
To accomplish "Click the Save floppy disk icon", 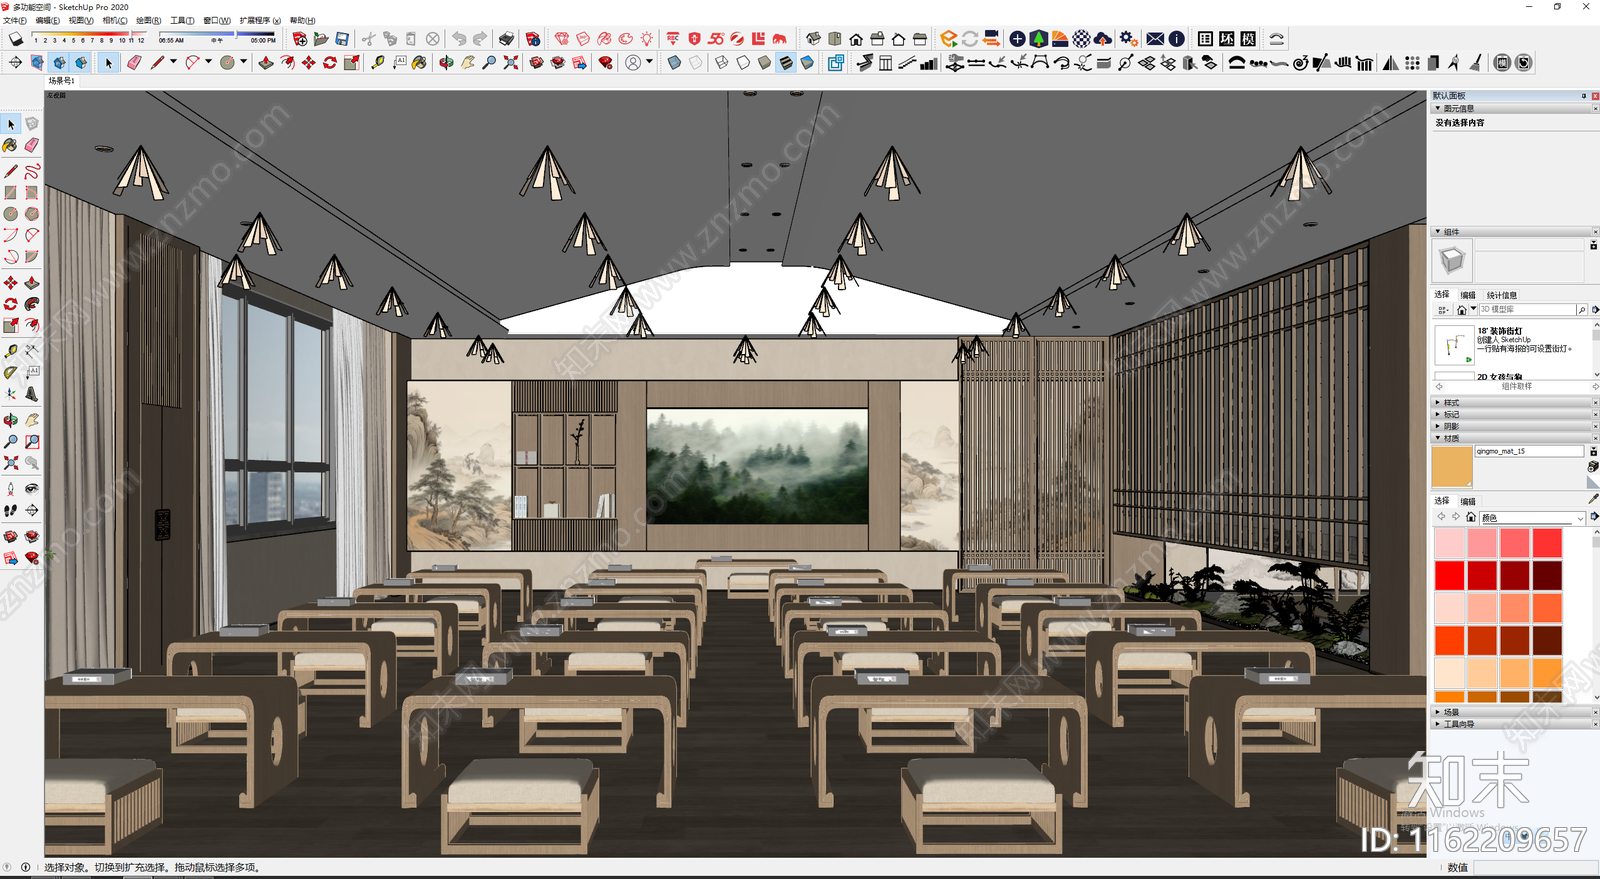I will (x=342, y=39).
